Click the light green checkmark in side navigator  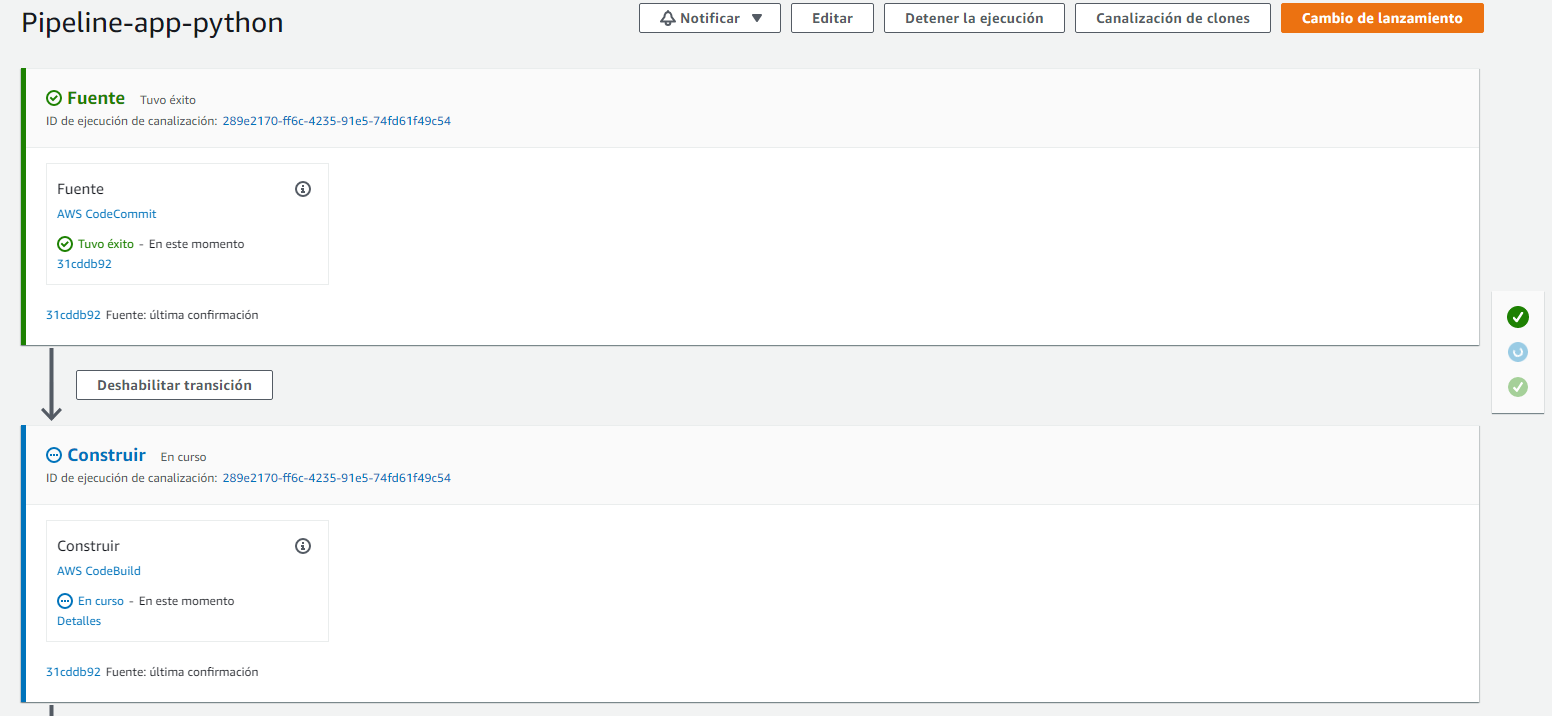1517,386
